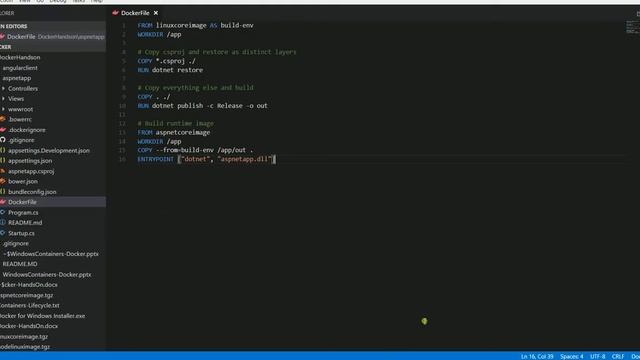Collapse the Open Editors section header
Viewport: 640px width, 360px height.
[x=53, y=26]
